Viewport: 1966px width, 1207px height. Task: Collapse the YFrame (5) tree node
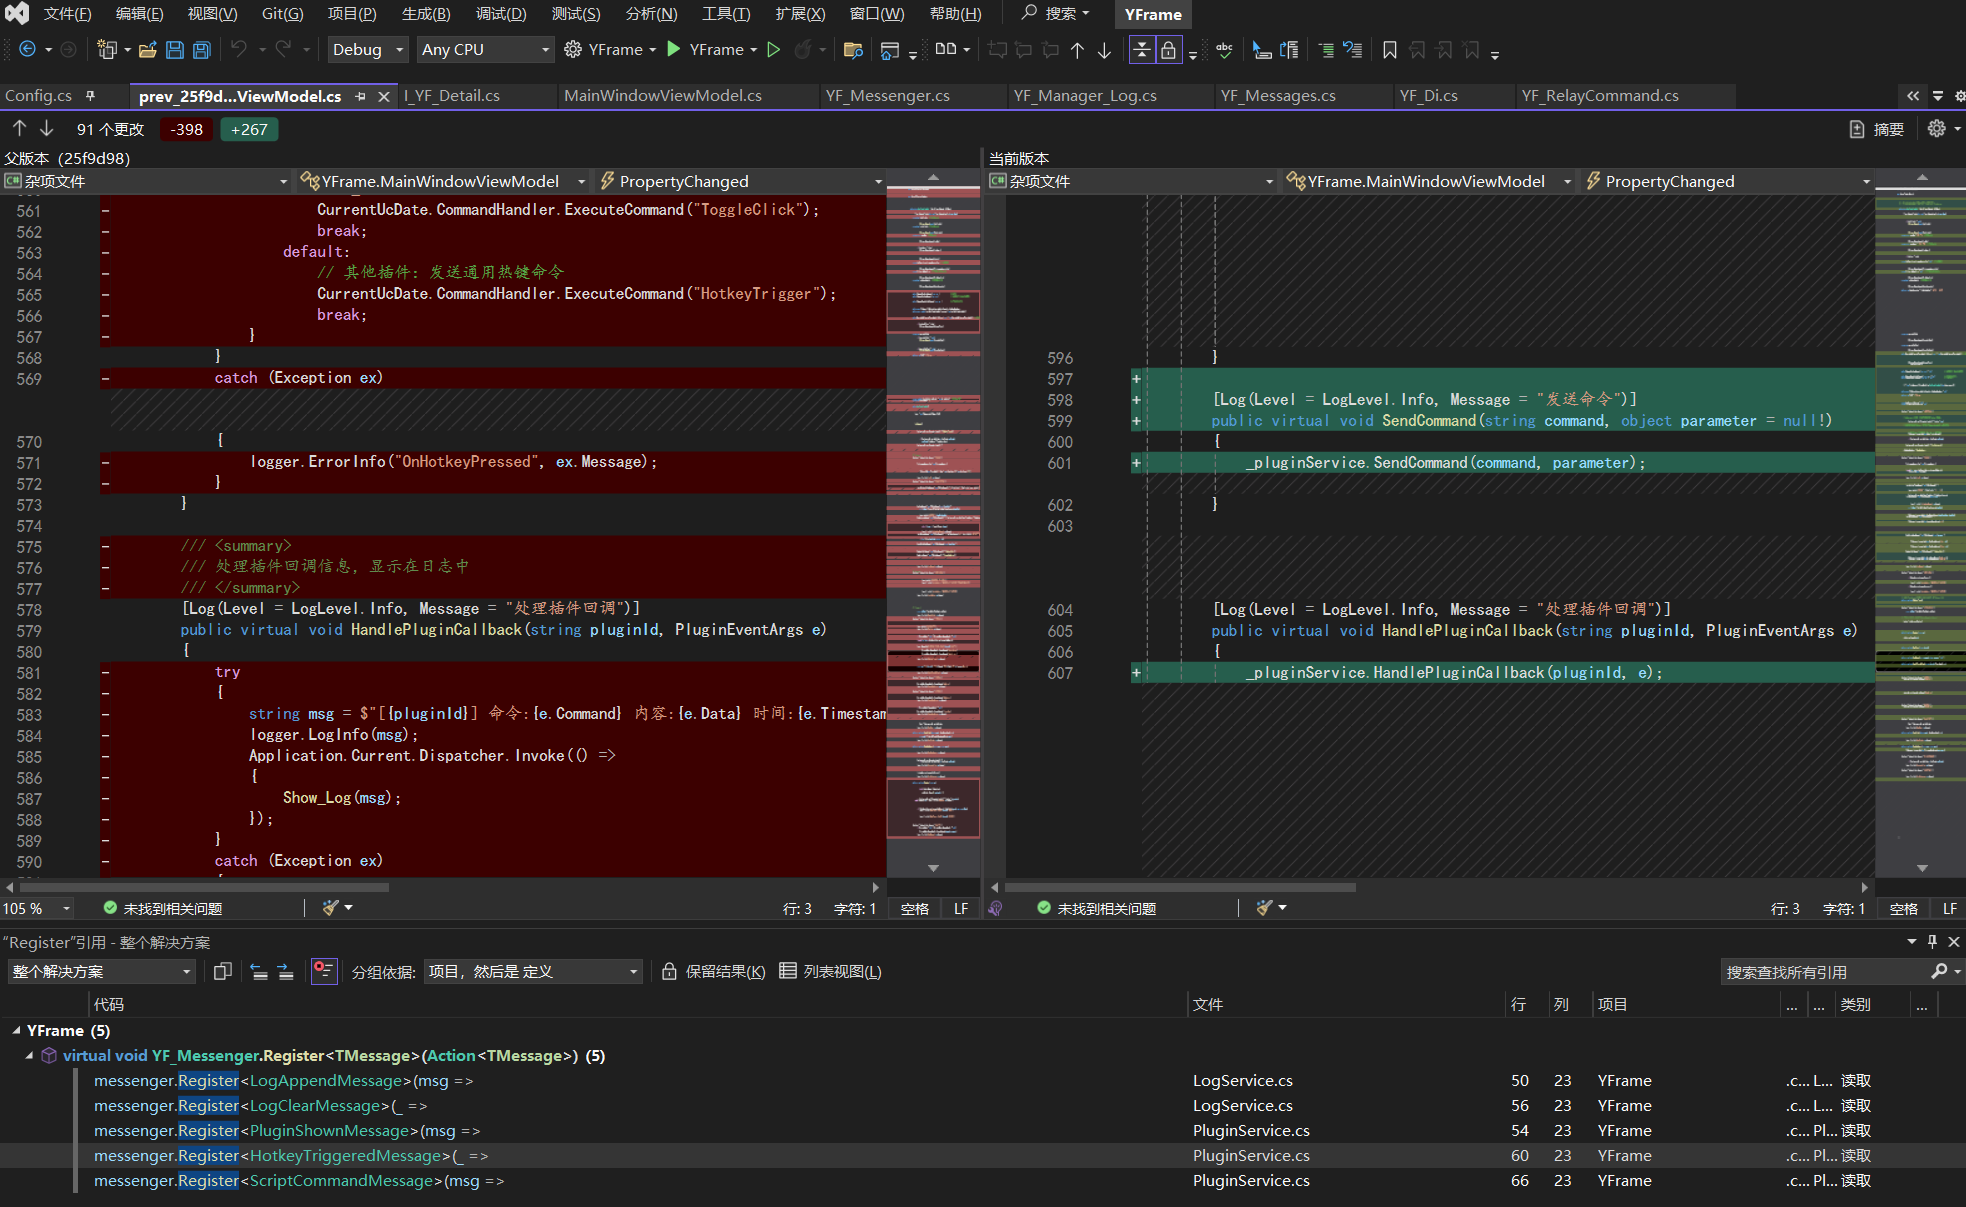point(16,1030)
